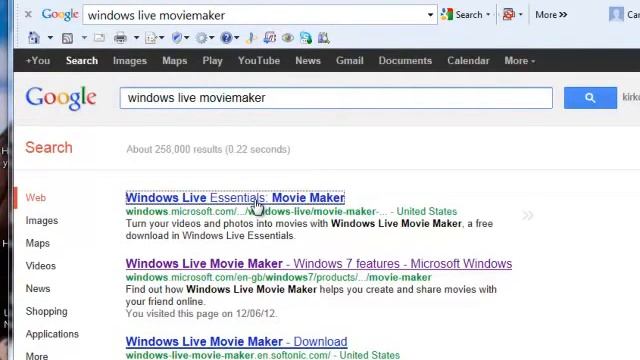Click the Tools gear icon
Viewport: 640px width, 360px height.
pos(201,38)
